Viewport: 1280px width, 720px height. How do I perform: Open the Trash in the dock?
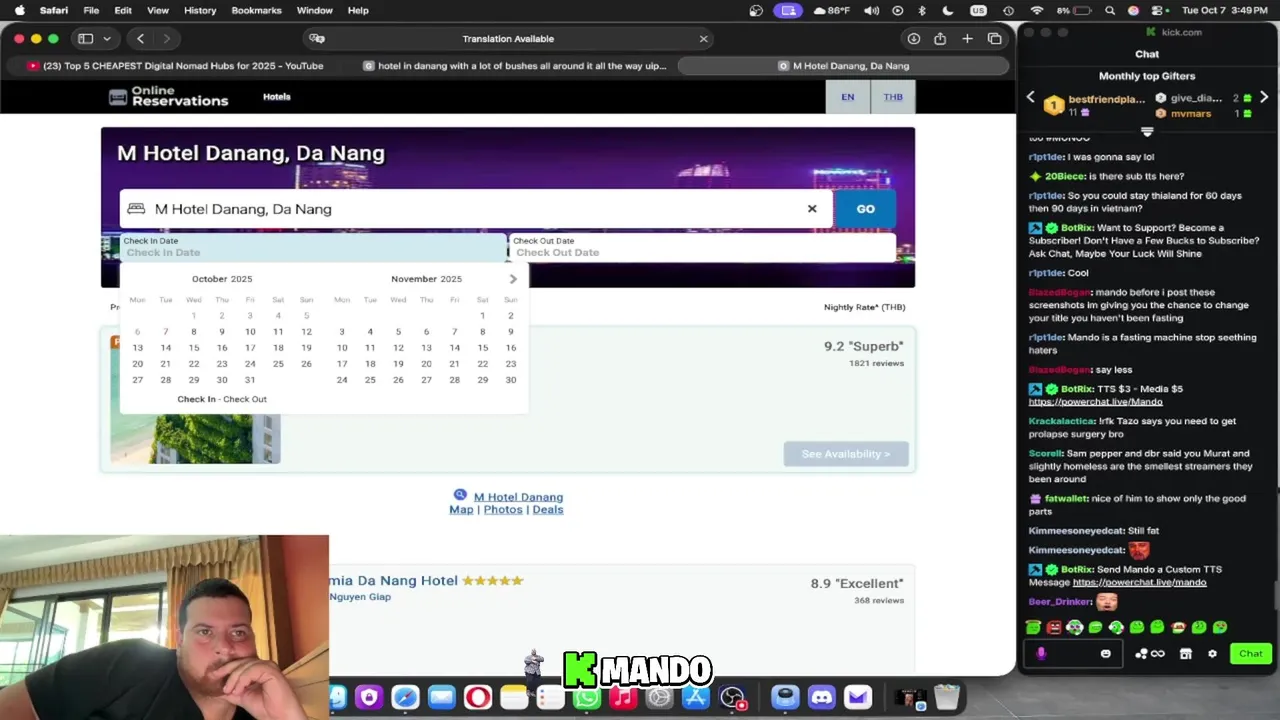(x=946, y=697)
